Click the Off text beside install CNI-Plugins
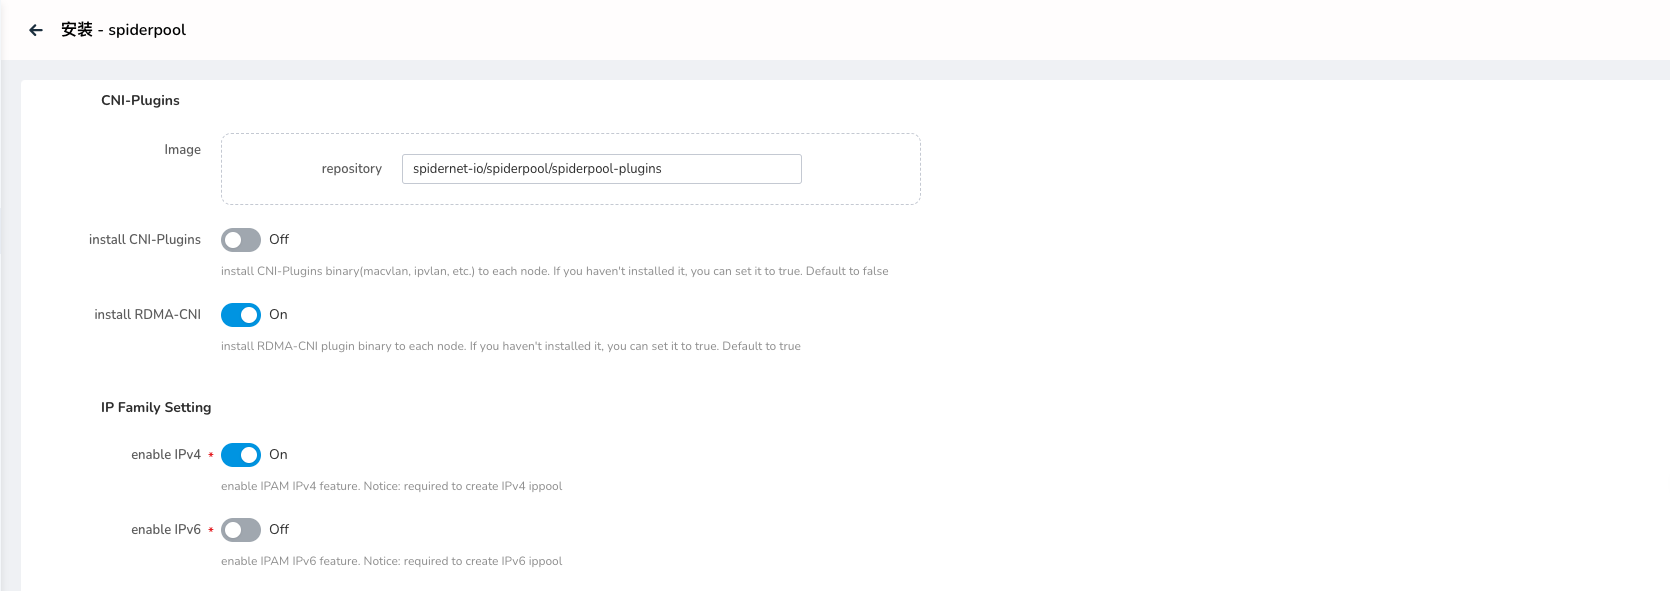This screenshot has height=591, width=1670. pyautogui.click(x=279, y=240)
